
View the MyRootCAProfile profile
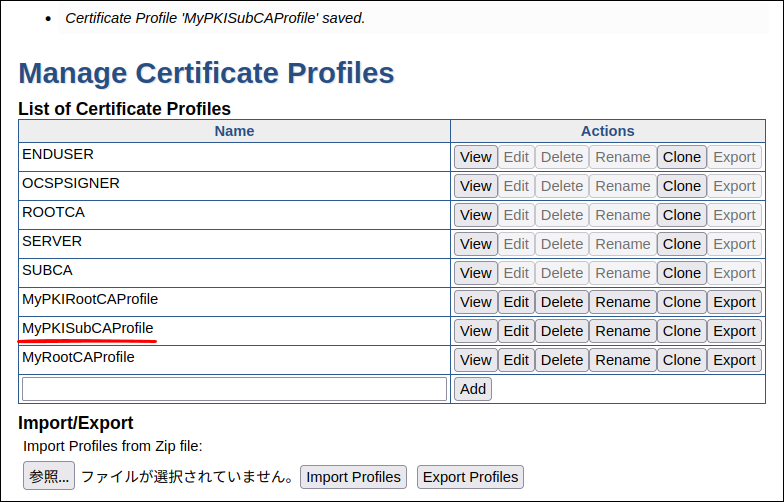[475, 360]
